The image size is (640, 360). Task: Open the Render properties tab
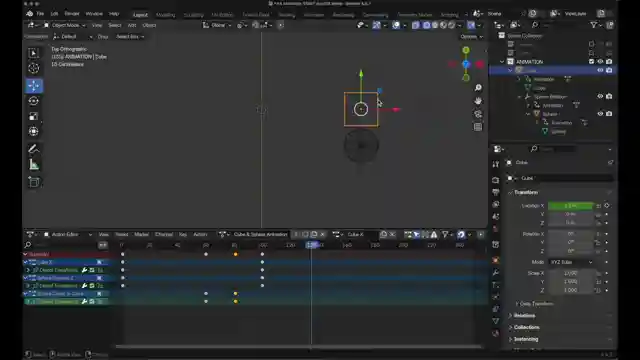click(x=496, y=180)
